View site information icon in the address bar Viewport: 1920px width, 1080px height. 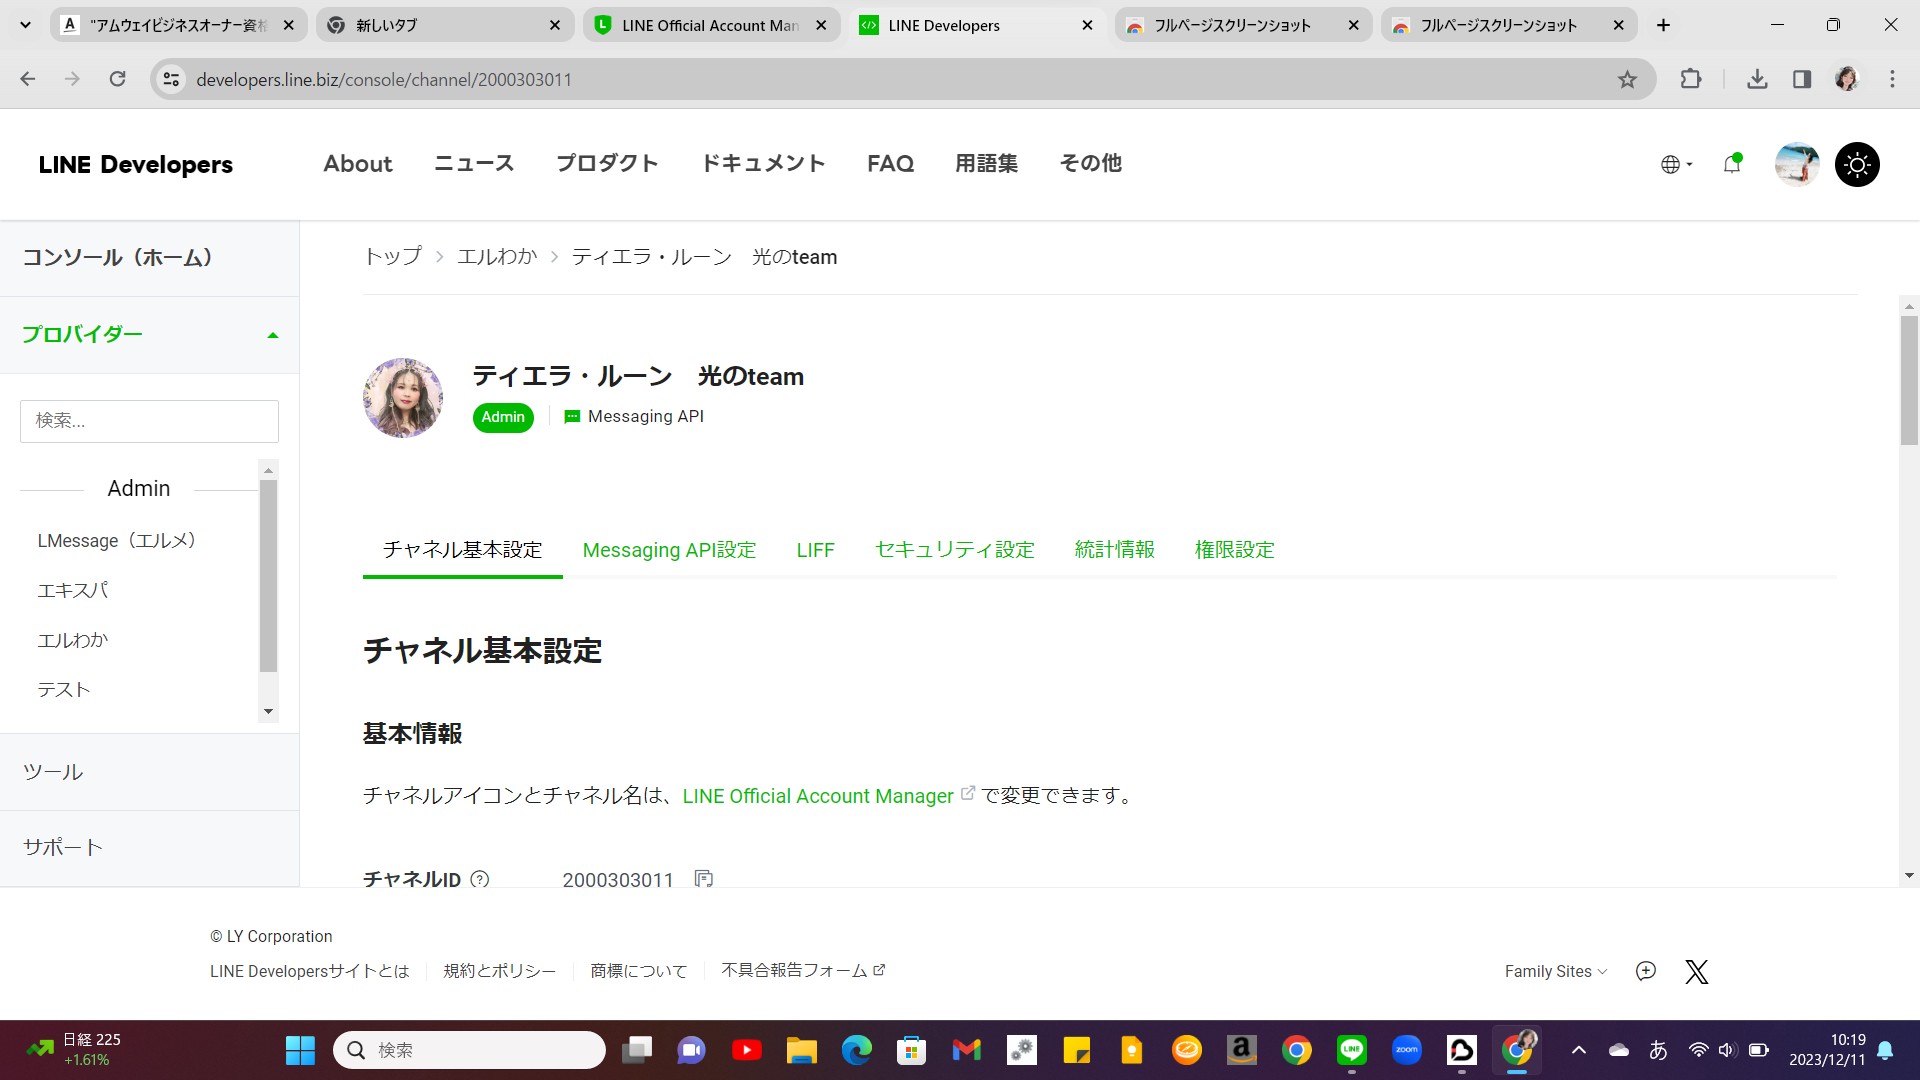[172, 79]
